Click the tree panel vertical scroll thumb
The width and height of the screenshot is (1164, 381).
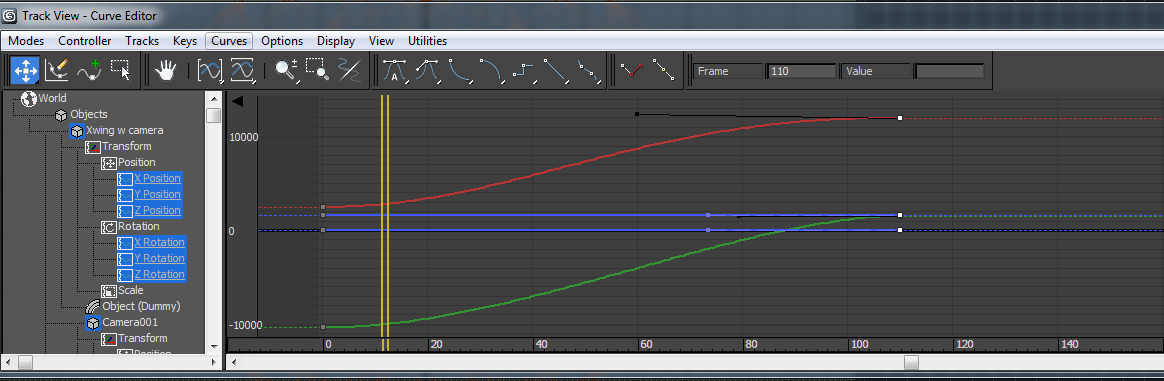tap(214, 116)
